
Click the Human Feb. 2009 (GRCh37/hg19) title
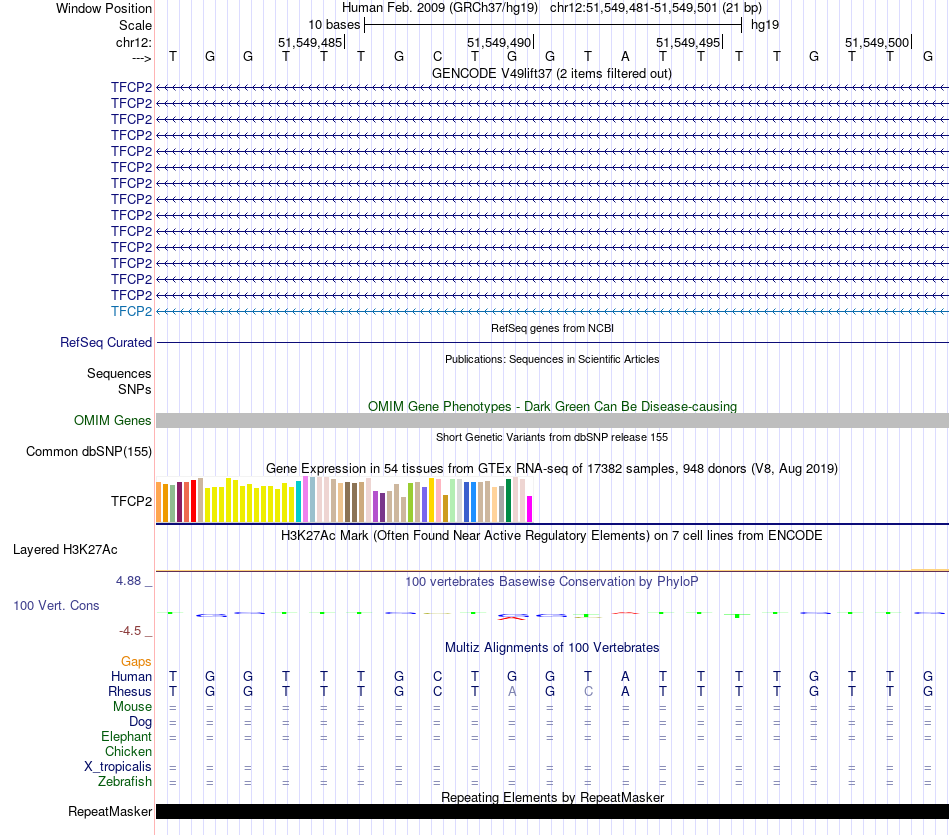tap(440, 8)
